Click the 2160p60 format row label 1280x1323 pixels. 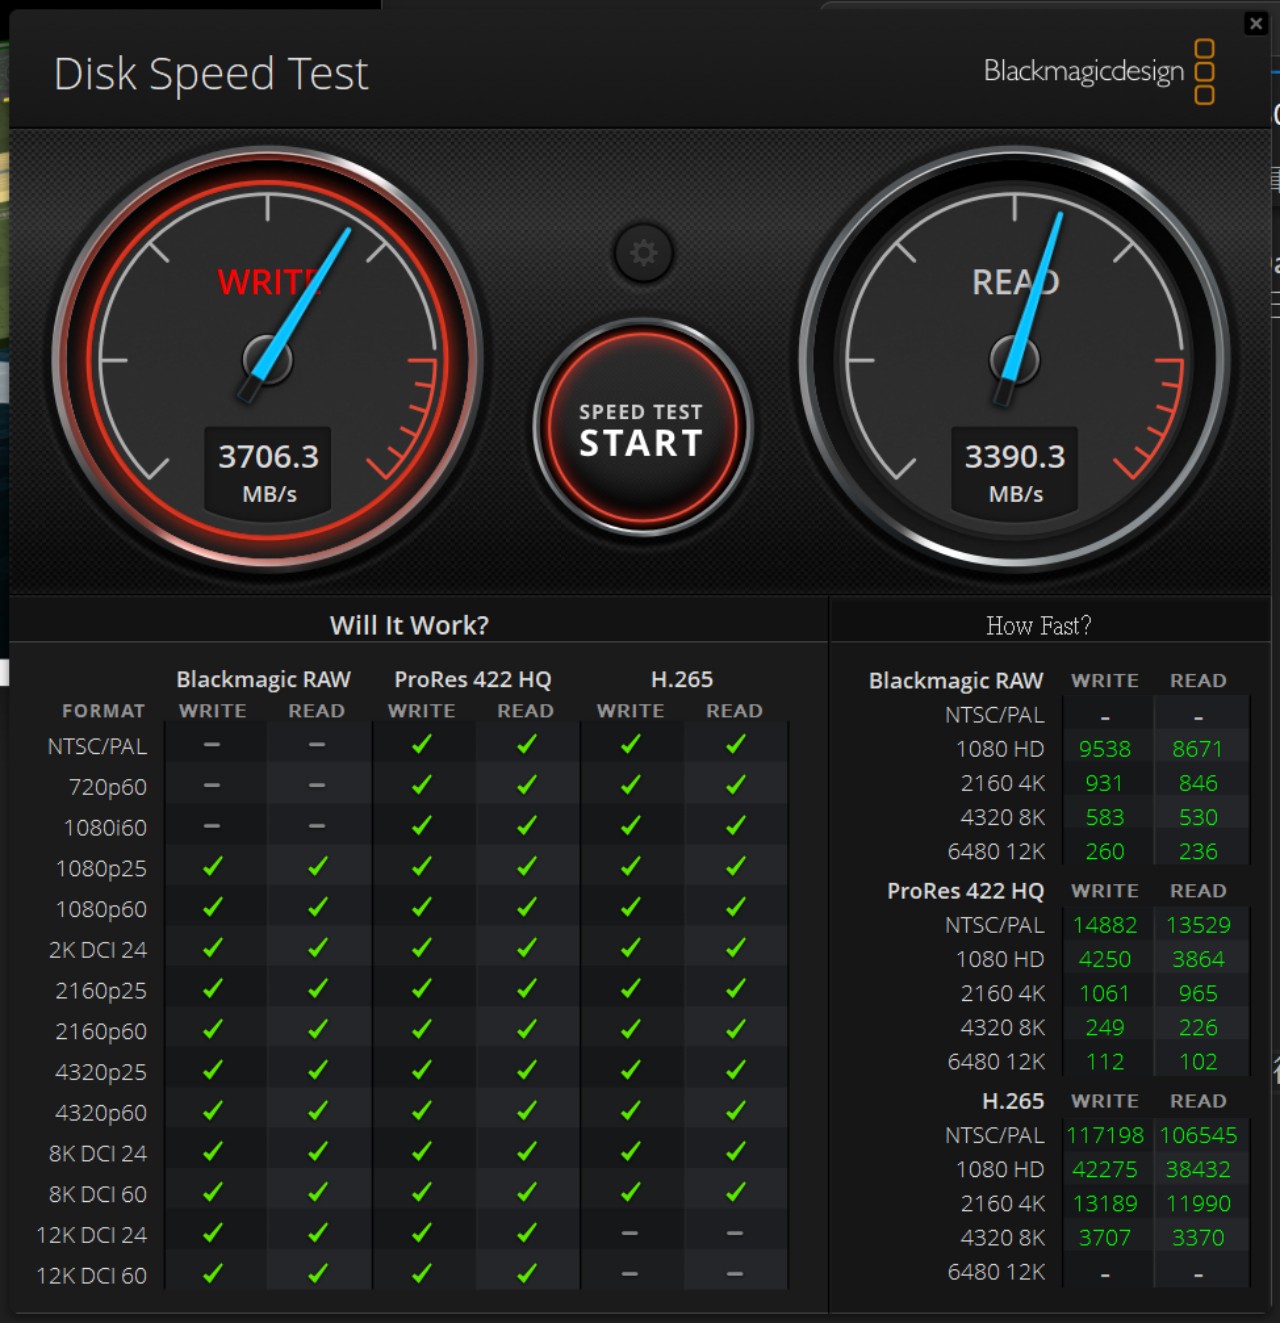(101, 1031)
